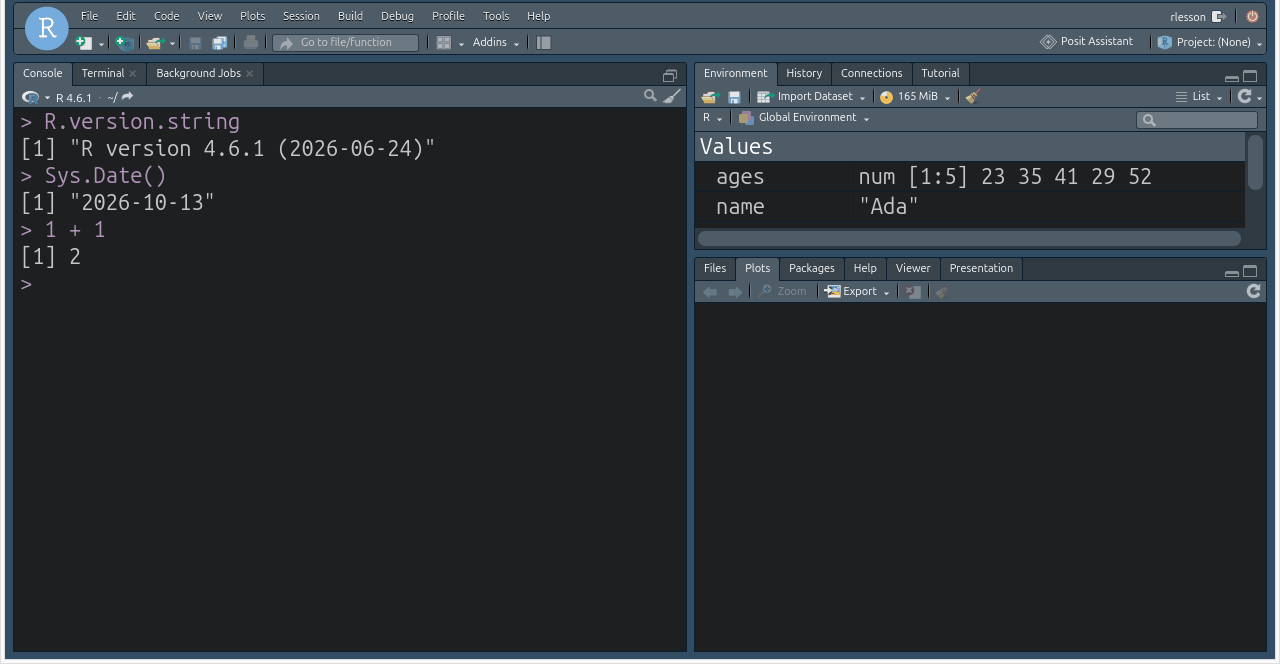The height and width of the screenshot is (664, 1280).
Task: Clear environment objects with broom icon
Action: coord(973,97)
